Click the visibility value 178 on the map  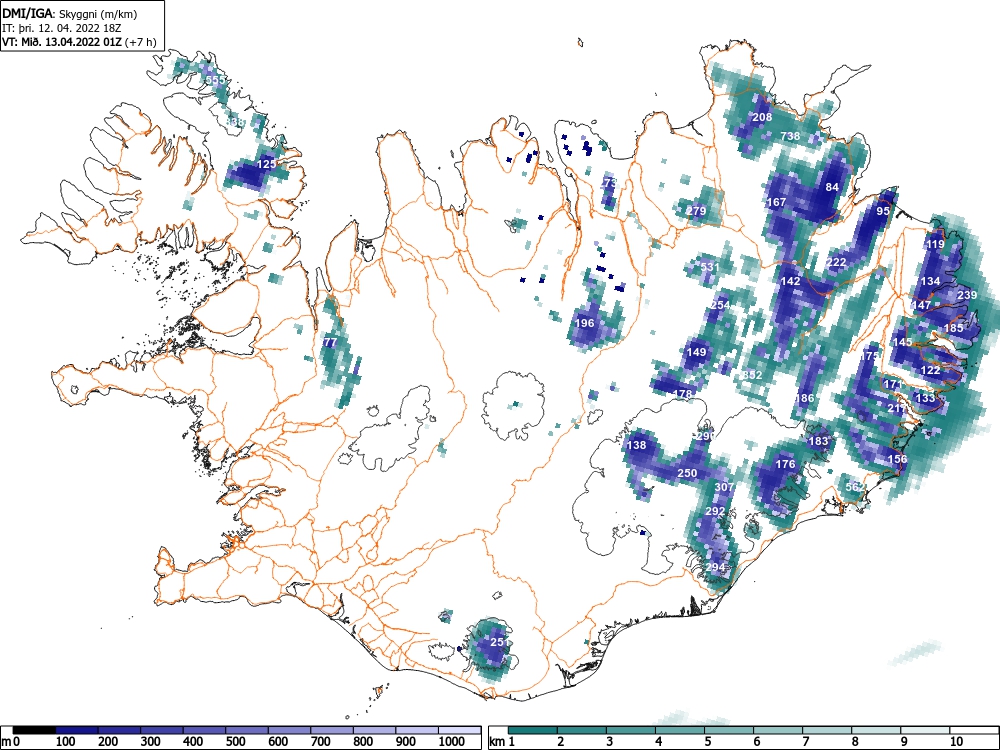pos(682,394)
